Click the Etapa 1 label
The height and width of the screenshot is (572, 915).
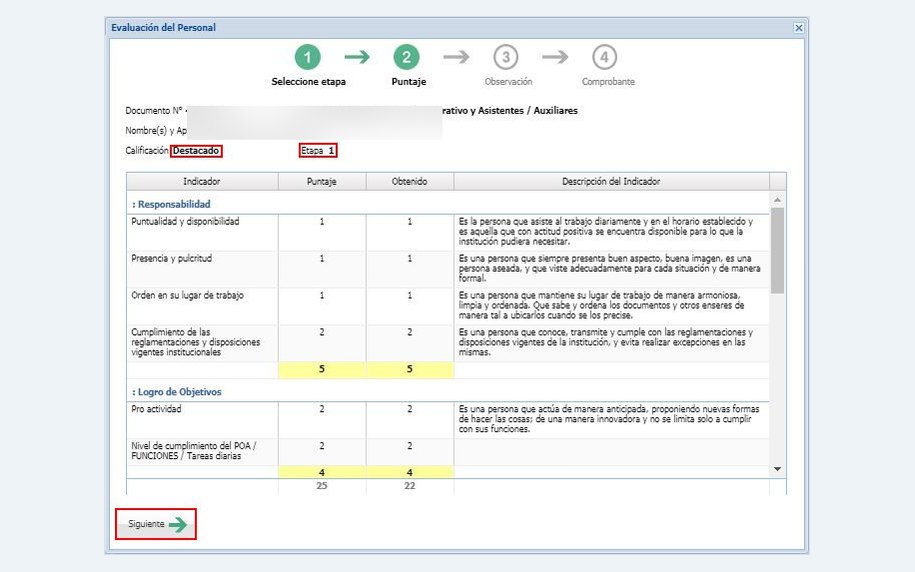tap(318, 151)
